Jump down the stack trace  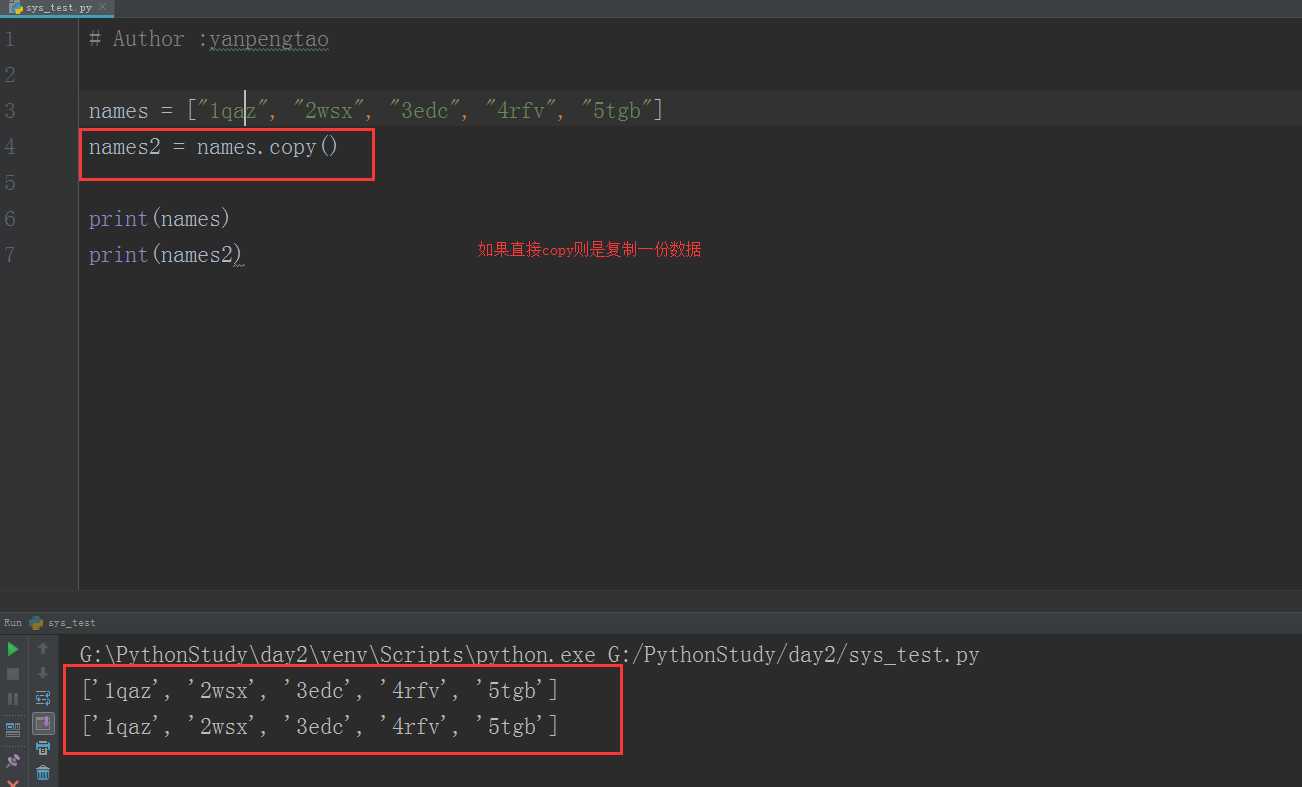(43, 674)
